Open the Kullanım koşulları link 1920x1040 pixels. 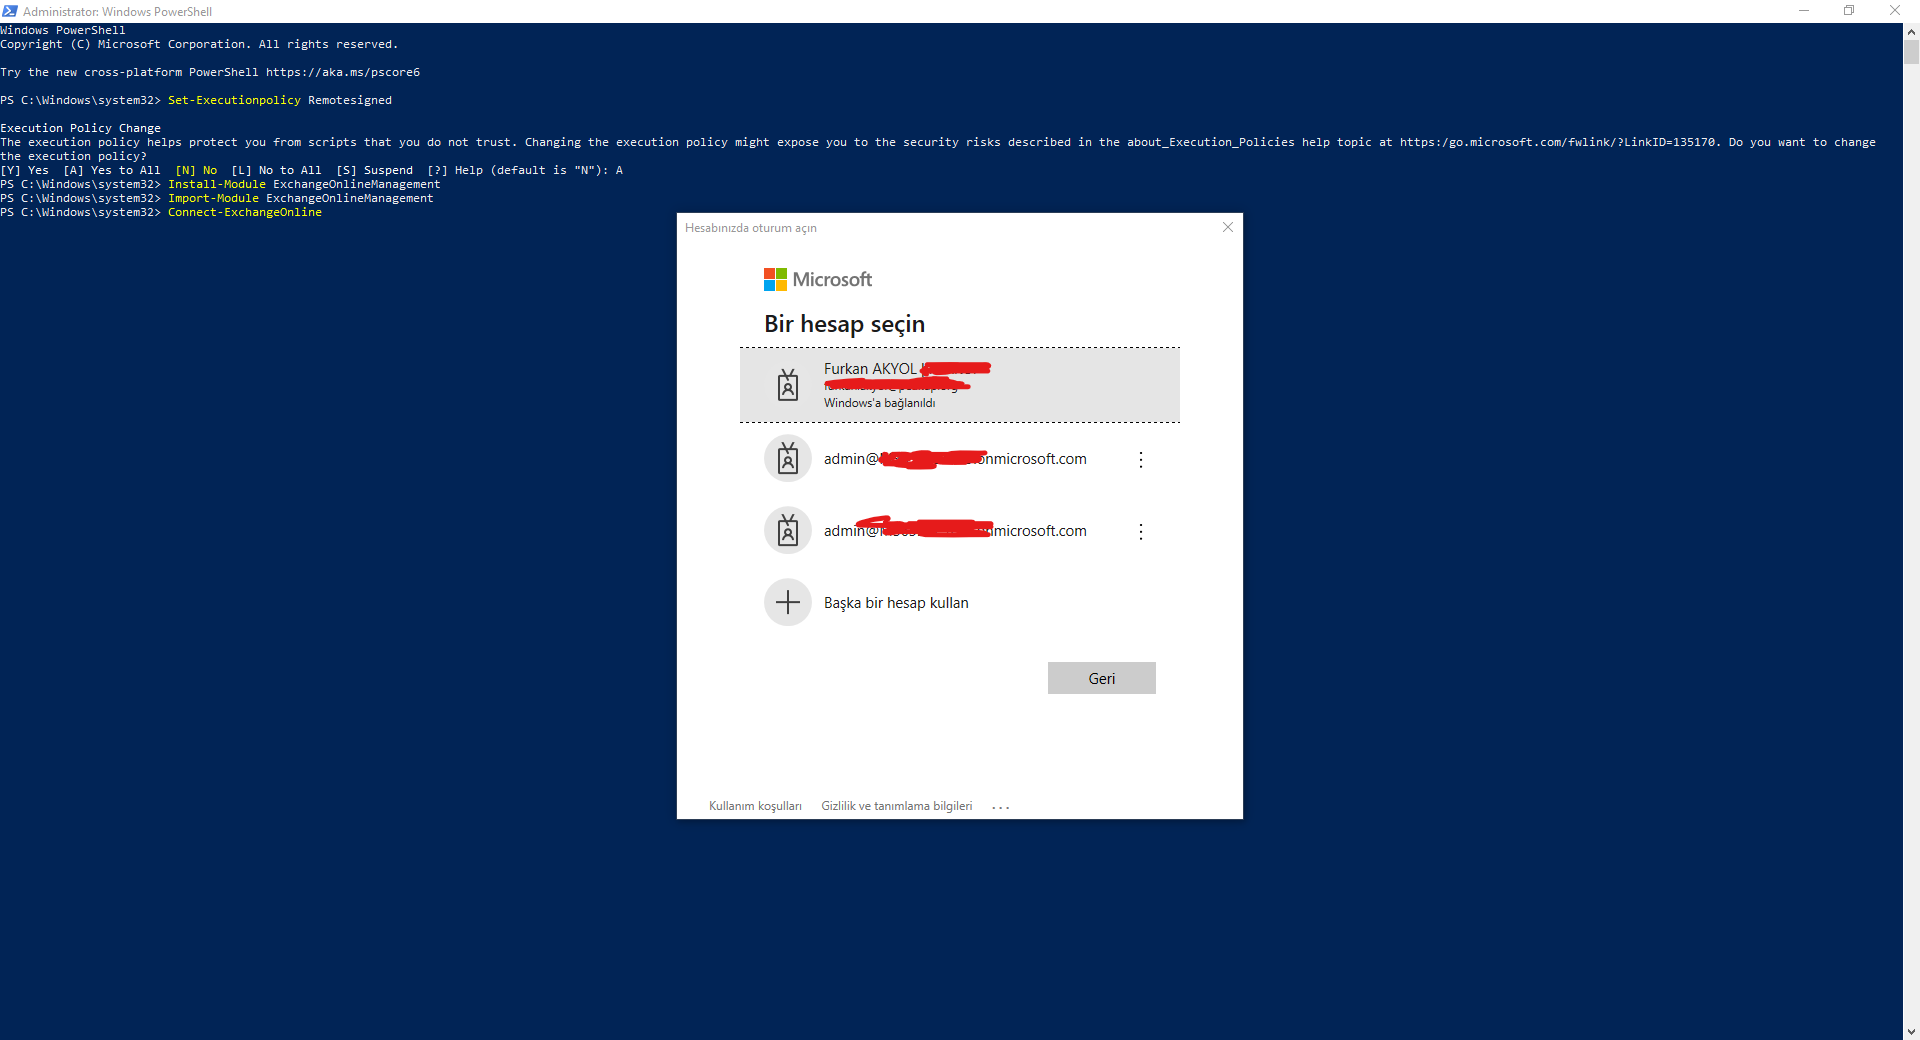pos(755,806)
